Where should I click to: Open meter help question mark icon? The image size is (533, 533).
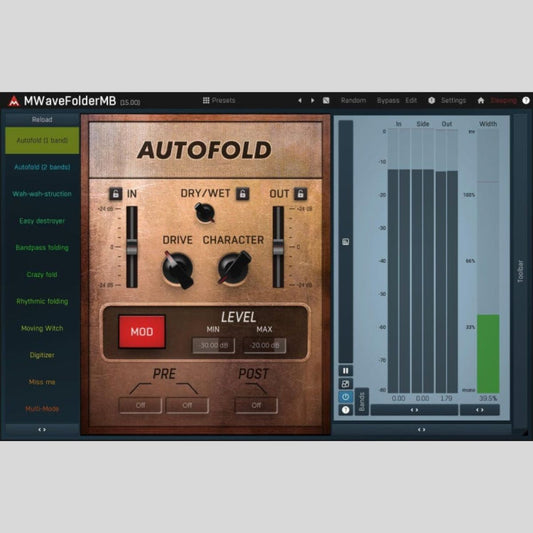point(346,410)
